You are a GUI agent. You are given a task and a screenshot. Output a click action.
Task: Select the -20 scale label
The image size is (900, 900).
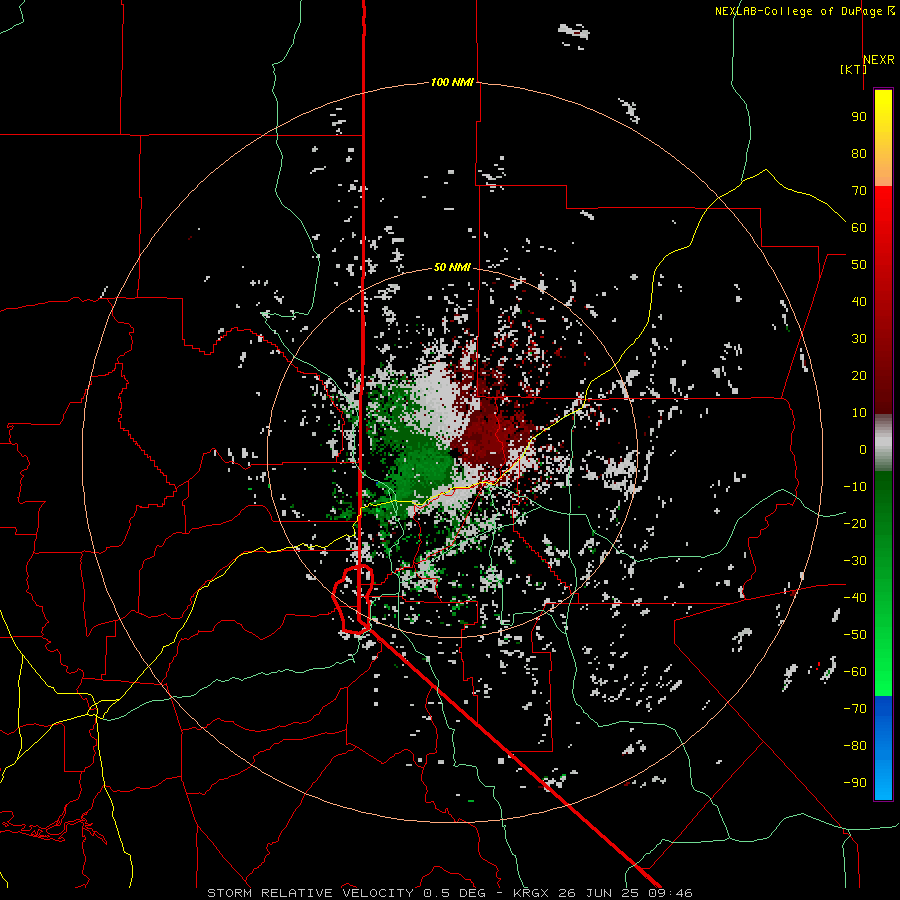(x=855, y=523)
